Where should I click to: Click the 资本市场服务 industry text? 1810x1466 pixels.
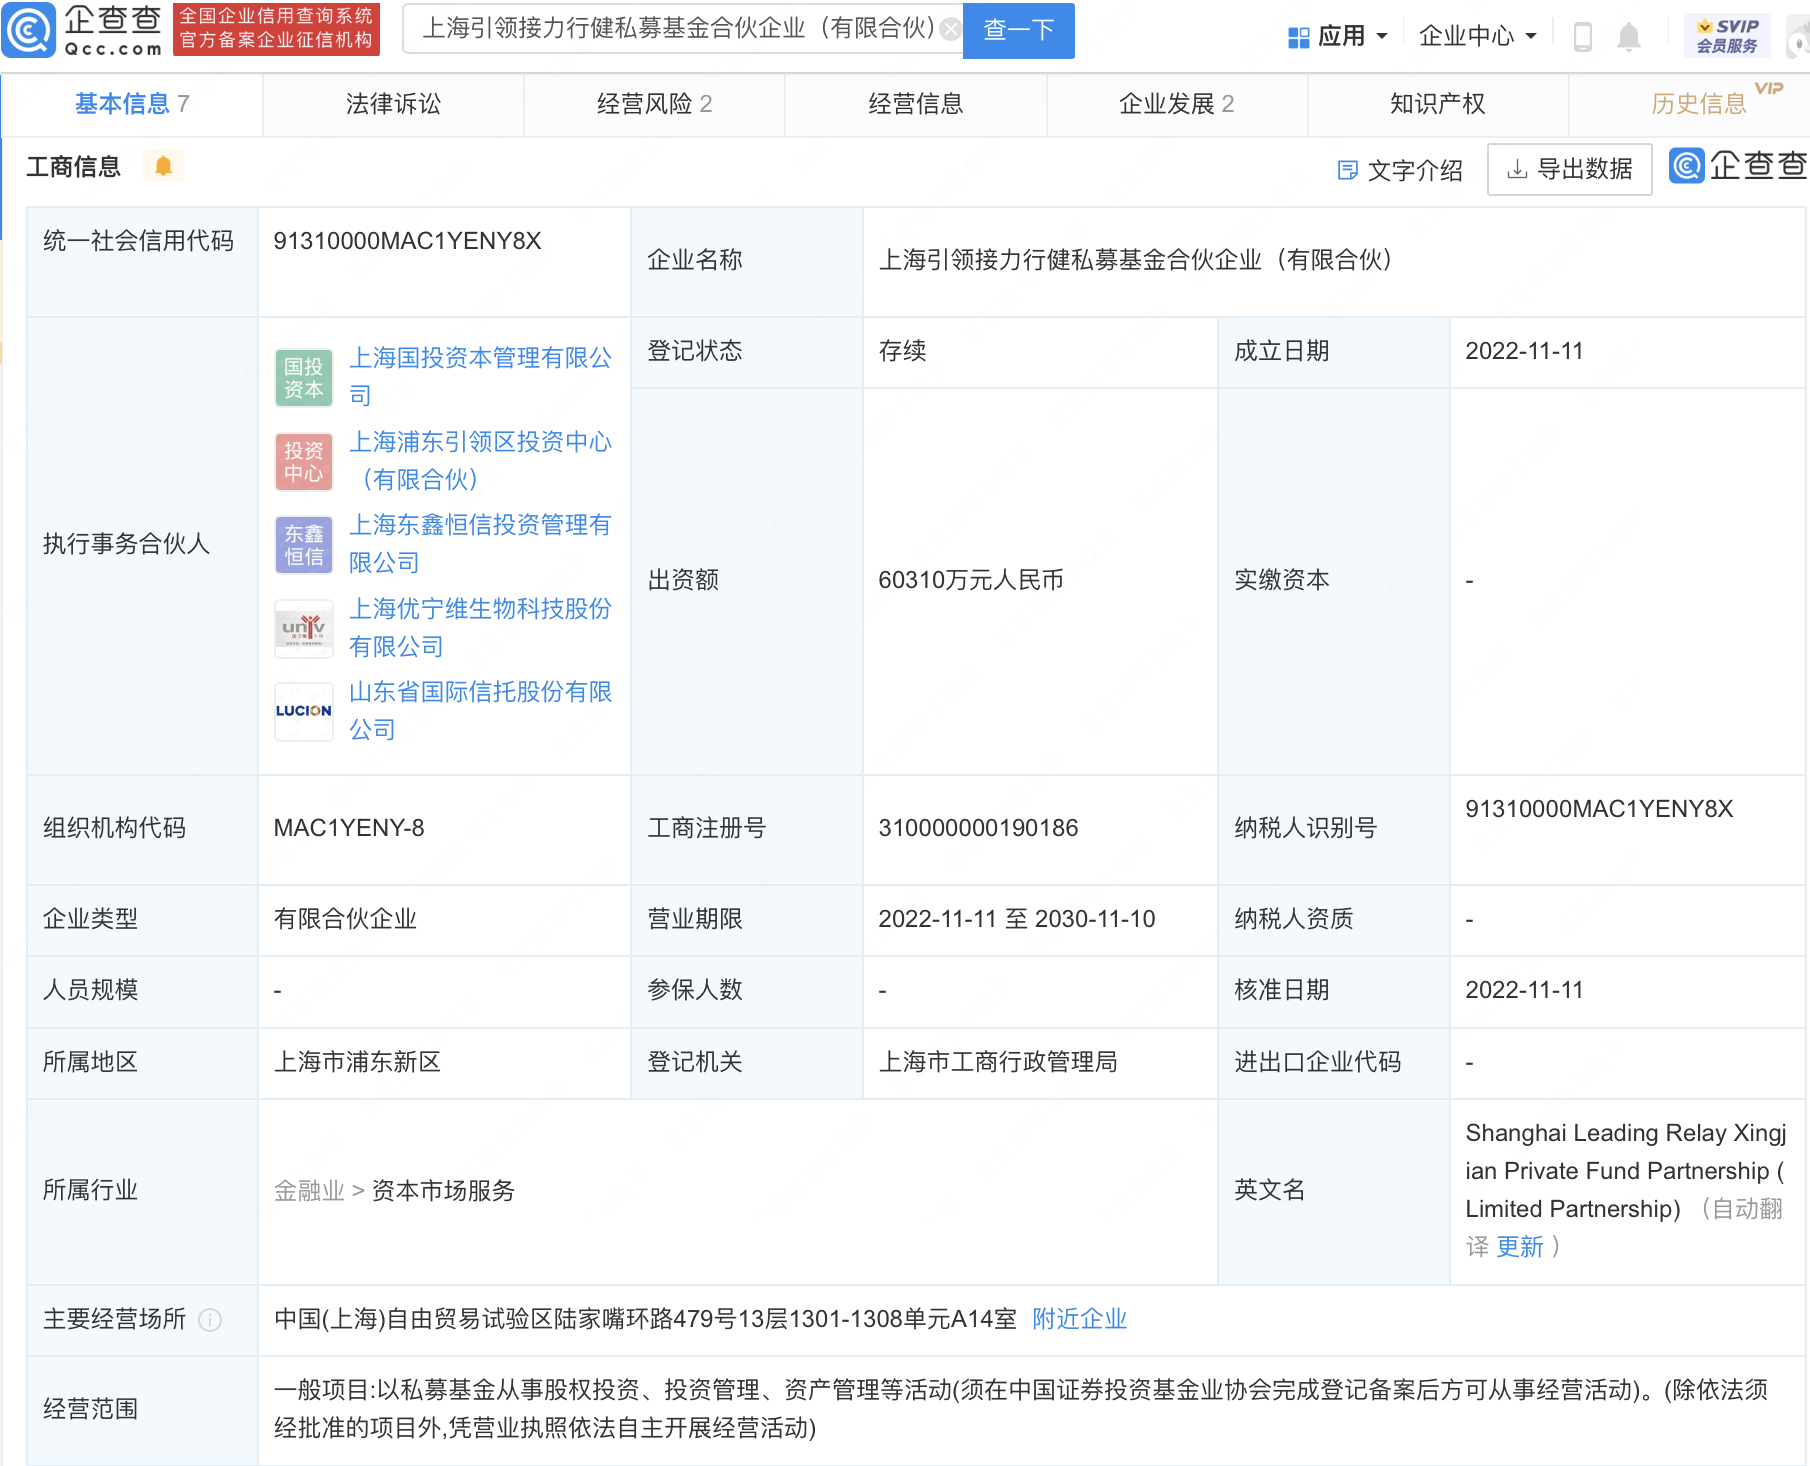click(x=443, y=1190)
